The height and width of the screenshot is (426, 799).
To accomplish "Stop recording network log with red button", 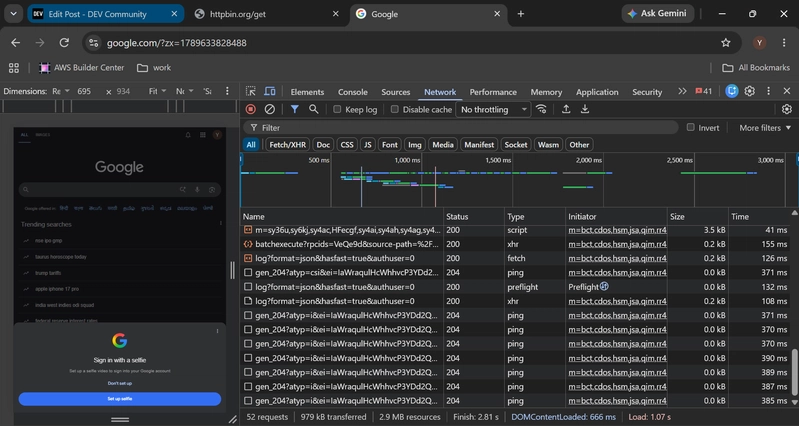I will [x=251, y=109].
